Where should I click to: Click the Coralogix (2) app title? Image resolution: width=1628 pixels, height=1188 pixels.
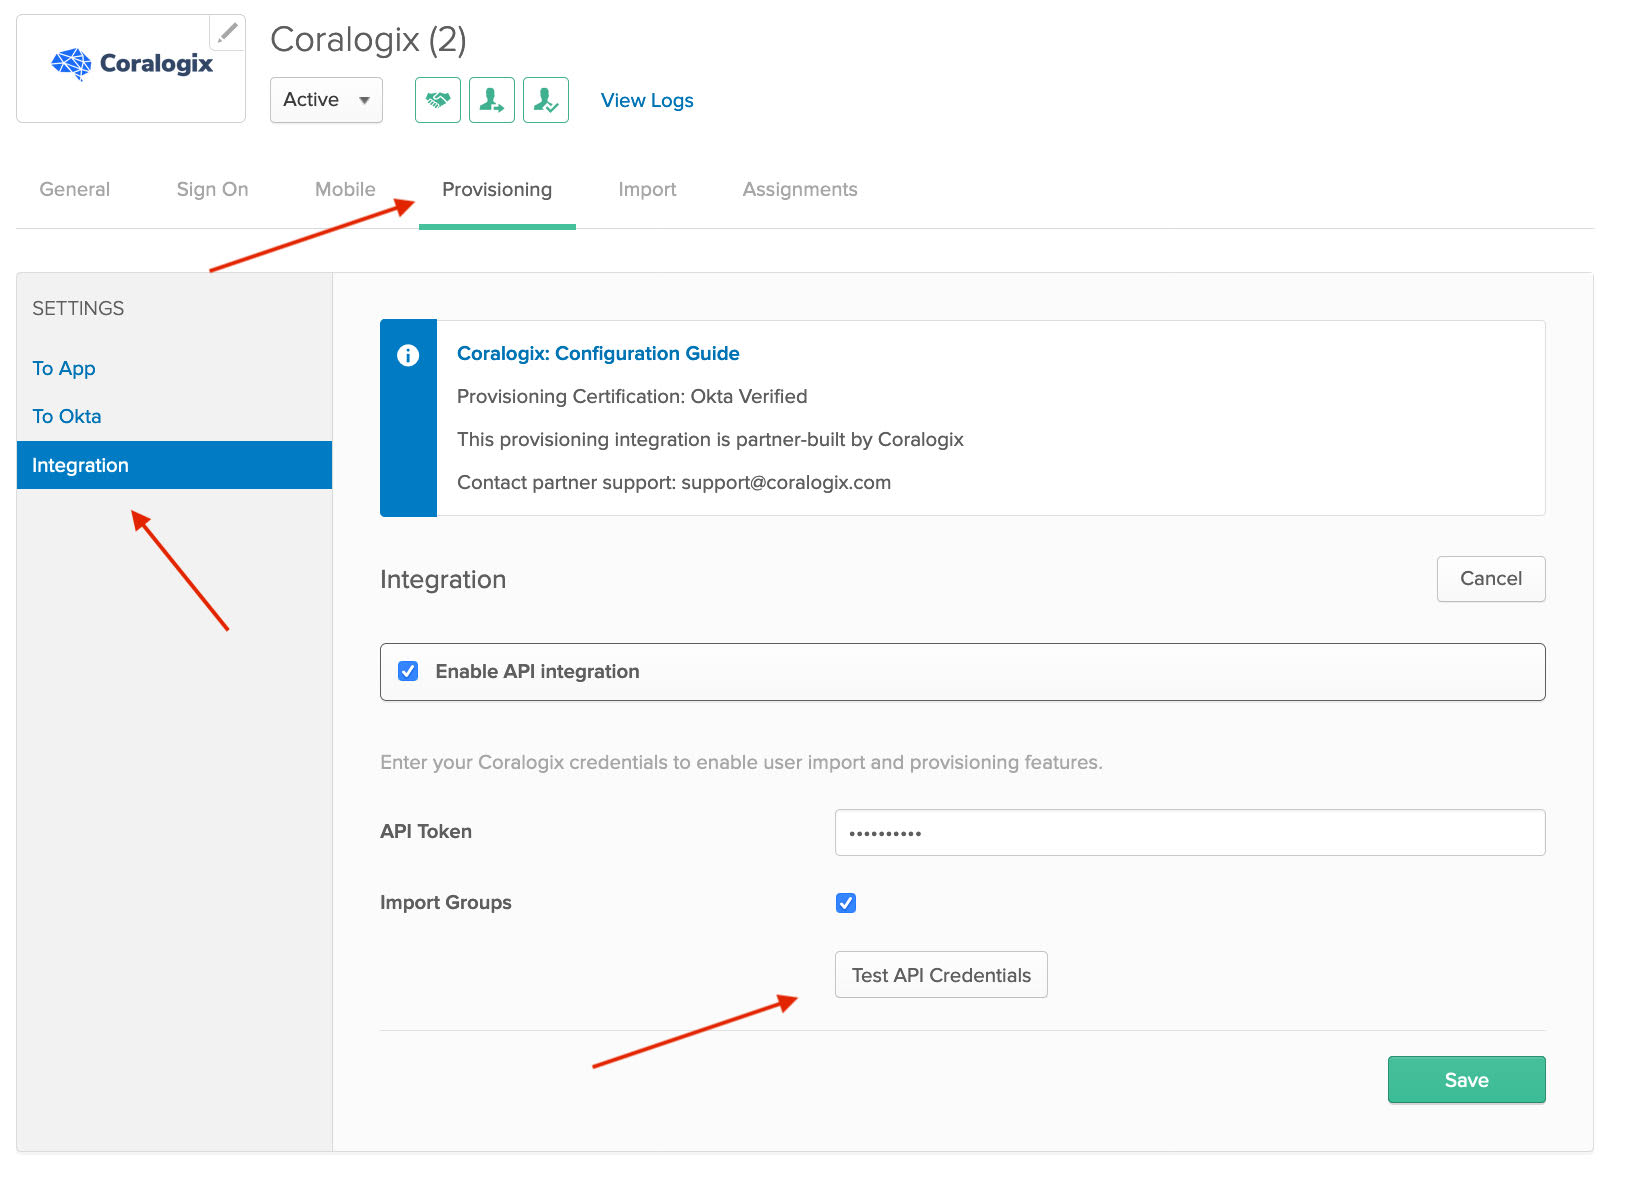pos(368,40)
